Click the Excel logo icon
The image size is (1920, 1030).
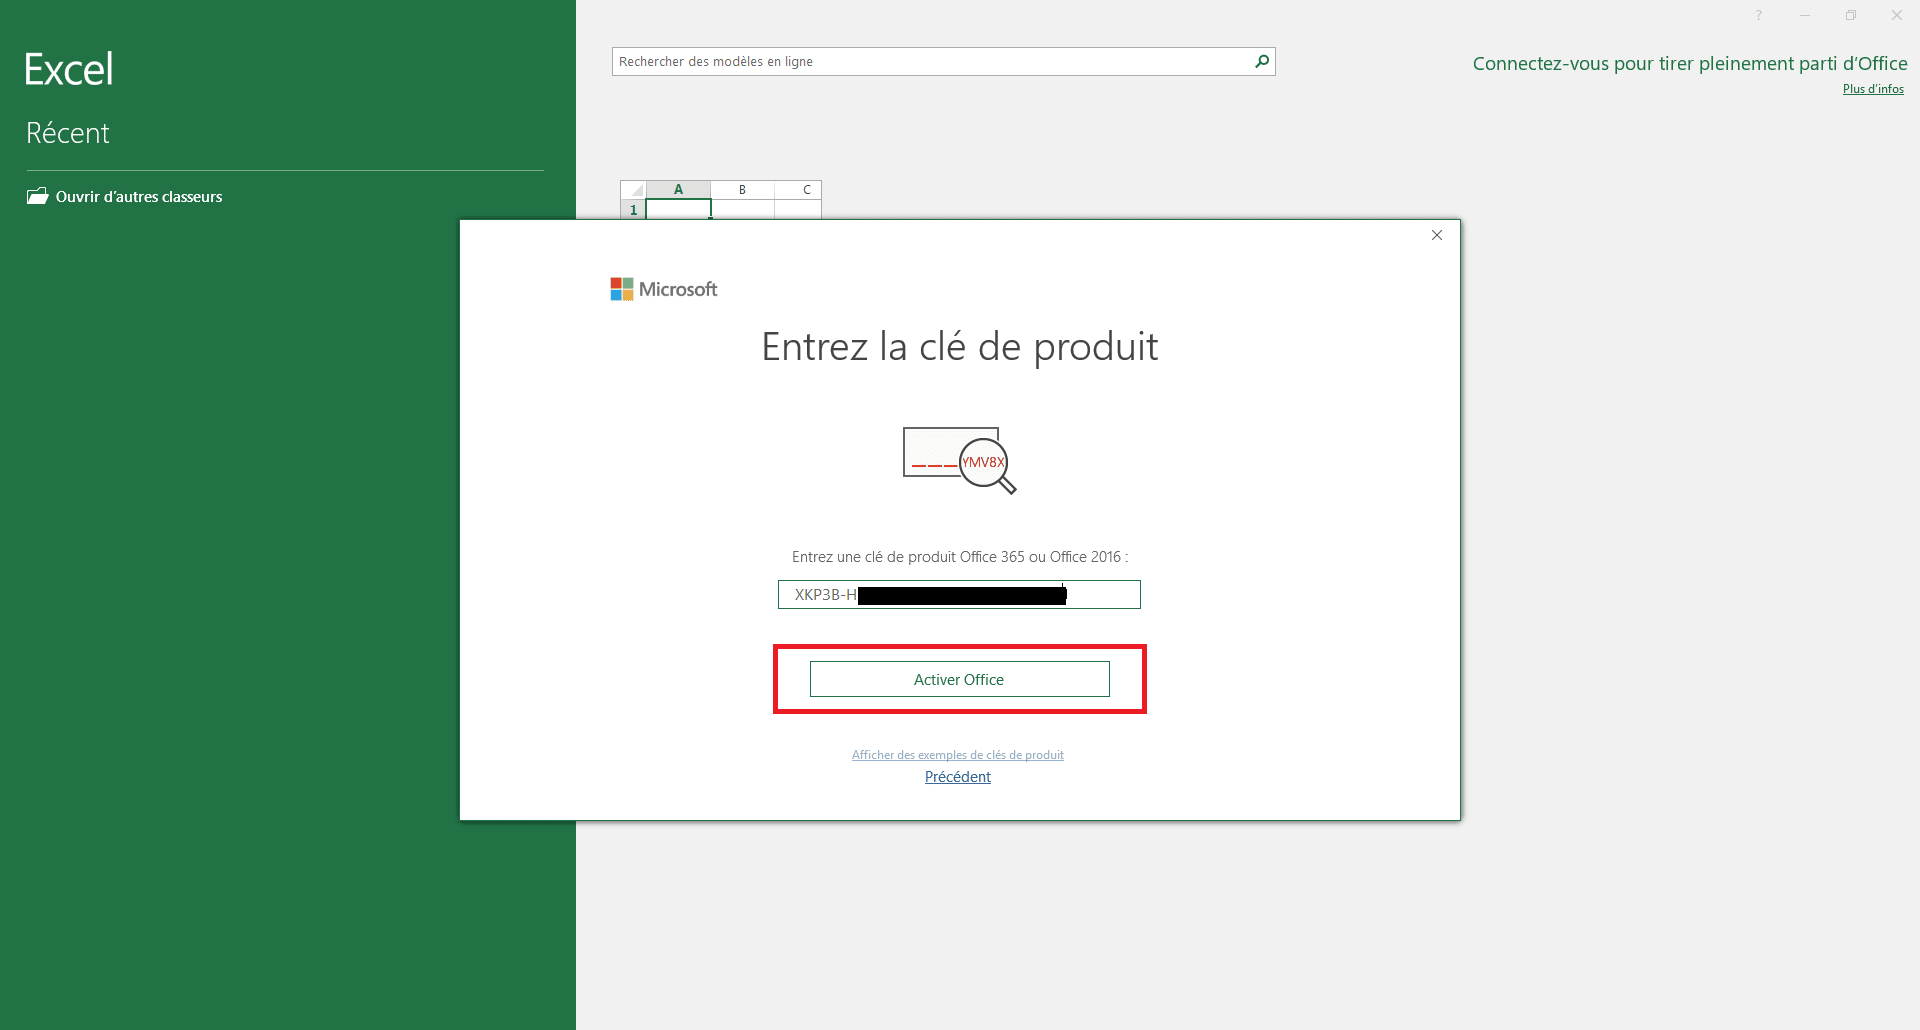click(x=68, y=68)
